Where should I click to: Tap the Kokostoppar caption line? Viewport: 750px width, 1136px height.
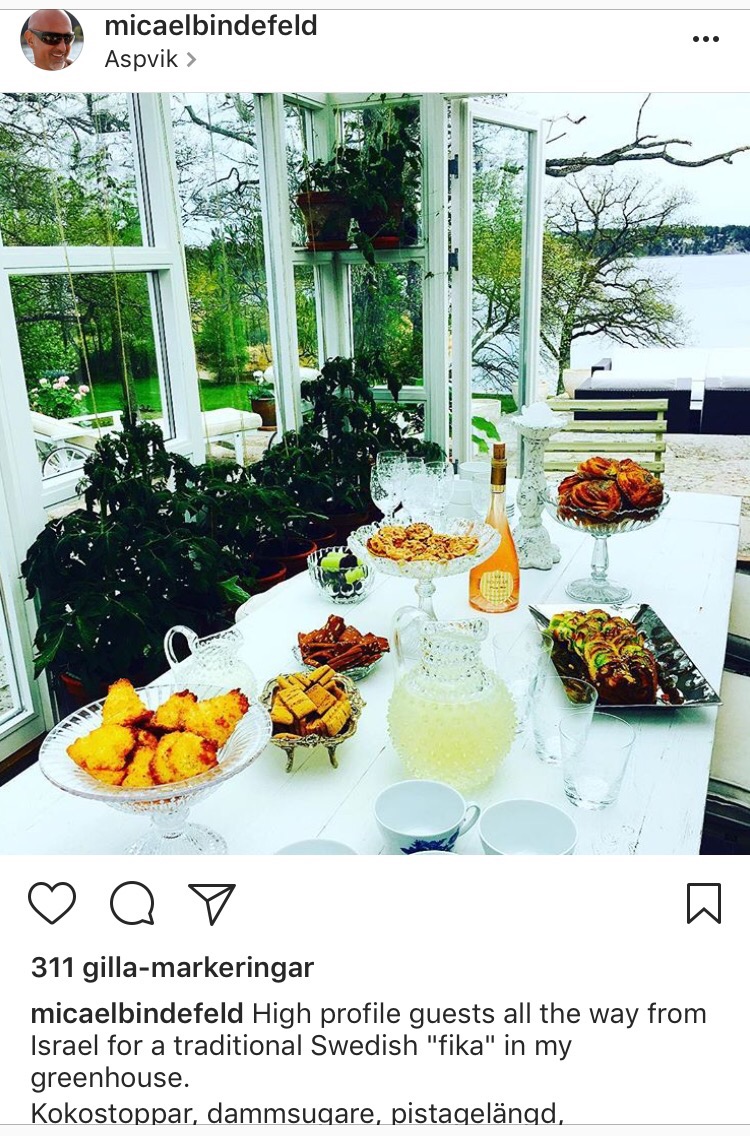click(x=296, y=1114)
